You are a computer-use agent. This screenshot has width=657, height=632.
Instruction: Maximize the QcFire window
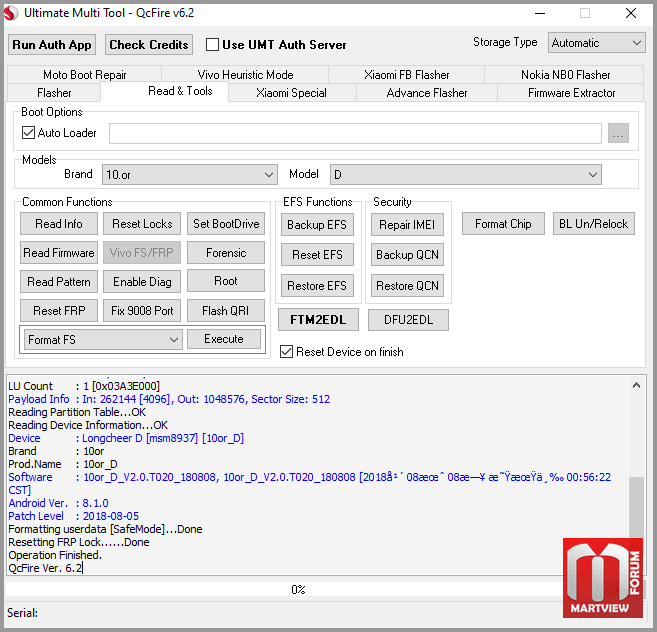tap(585, 13)
